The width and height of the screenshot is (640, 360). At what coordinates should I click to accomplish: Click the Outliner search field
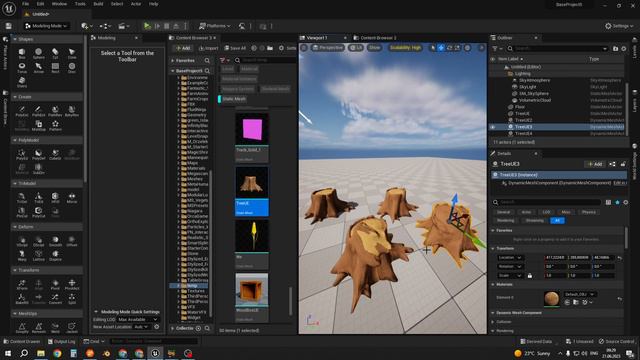[557, 49]
